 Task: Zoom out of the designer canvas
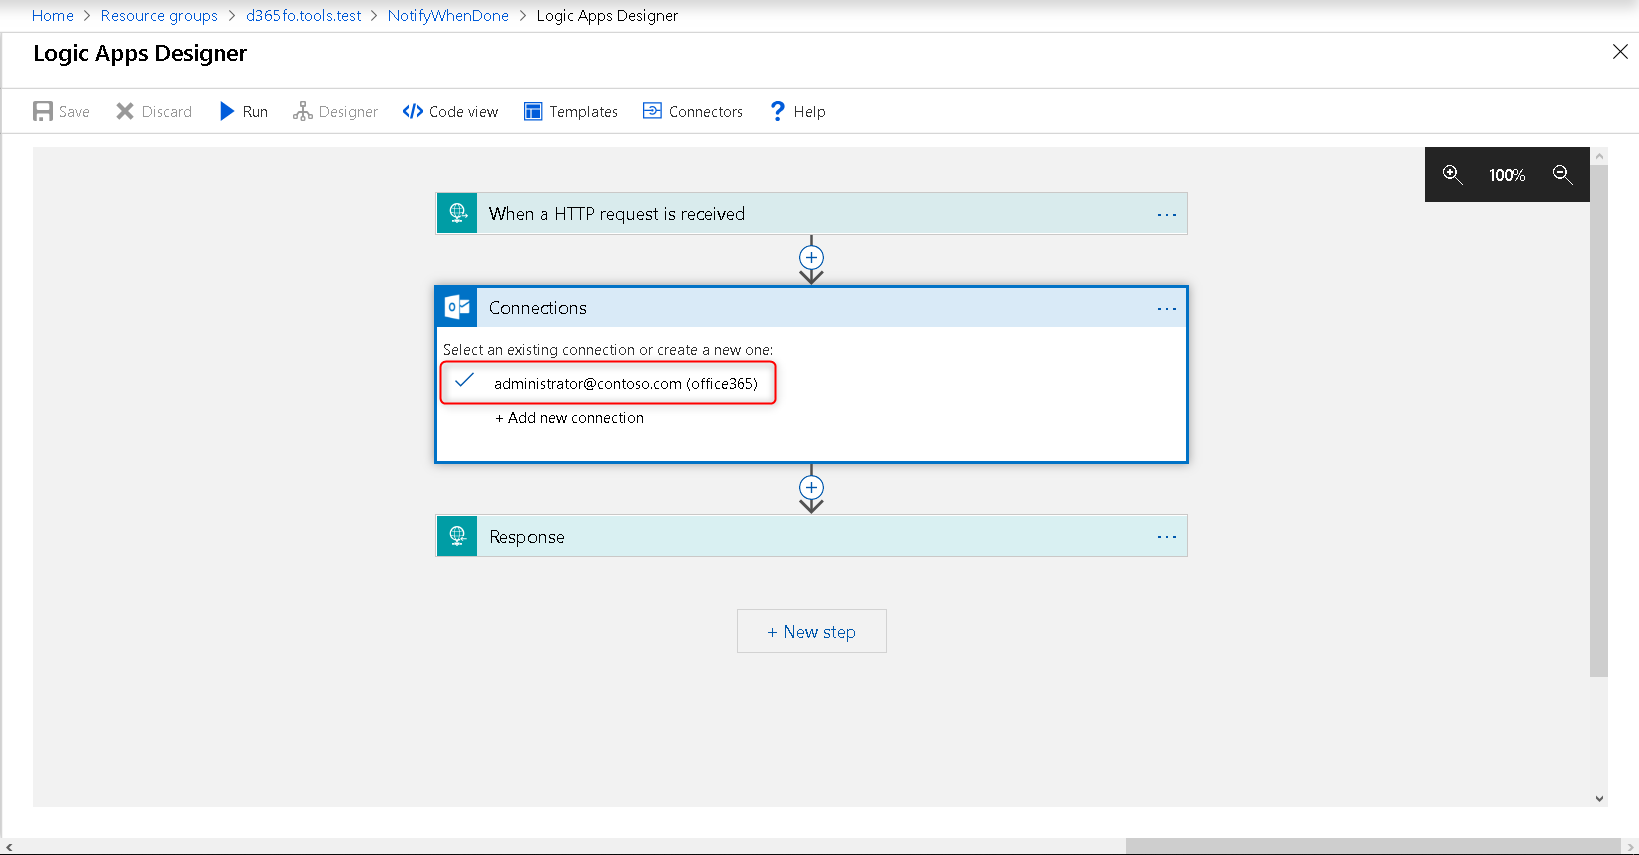coord(1562,175)
